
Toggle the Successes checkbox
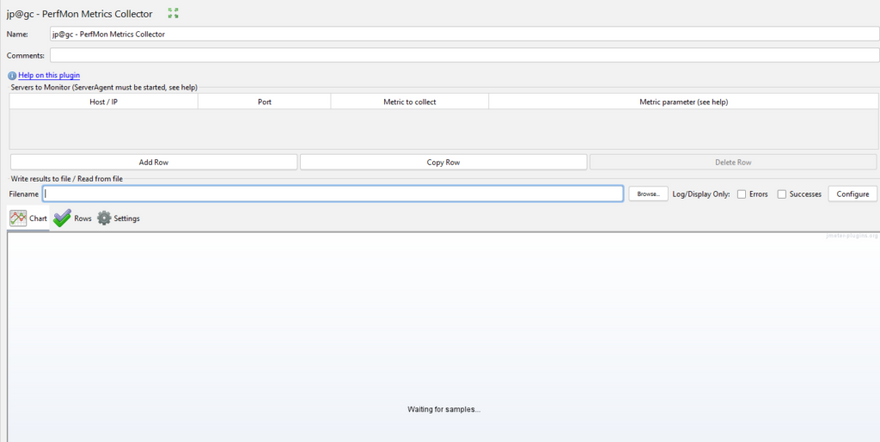(782, 194)
